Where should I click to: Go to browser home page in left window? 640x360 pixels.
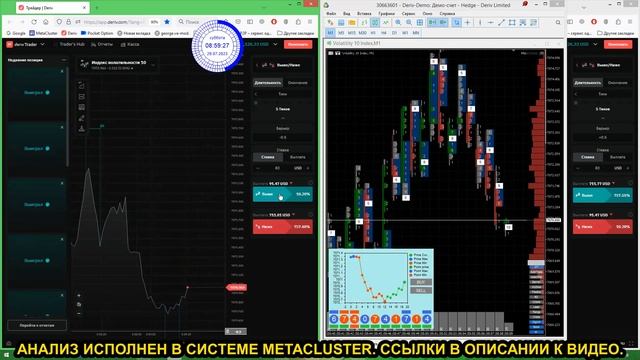coord(46,22)
